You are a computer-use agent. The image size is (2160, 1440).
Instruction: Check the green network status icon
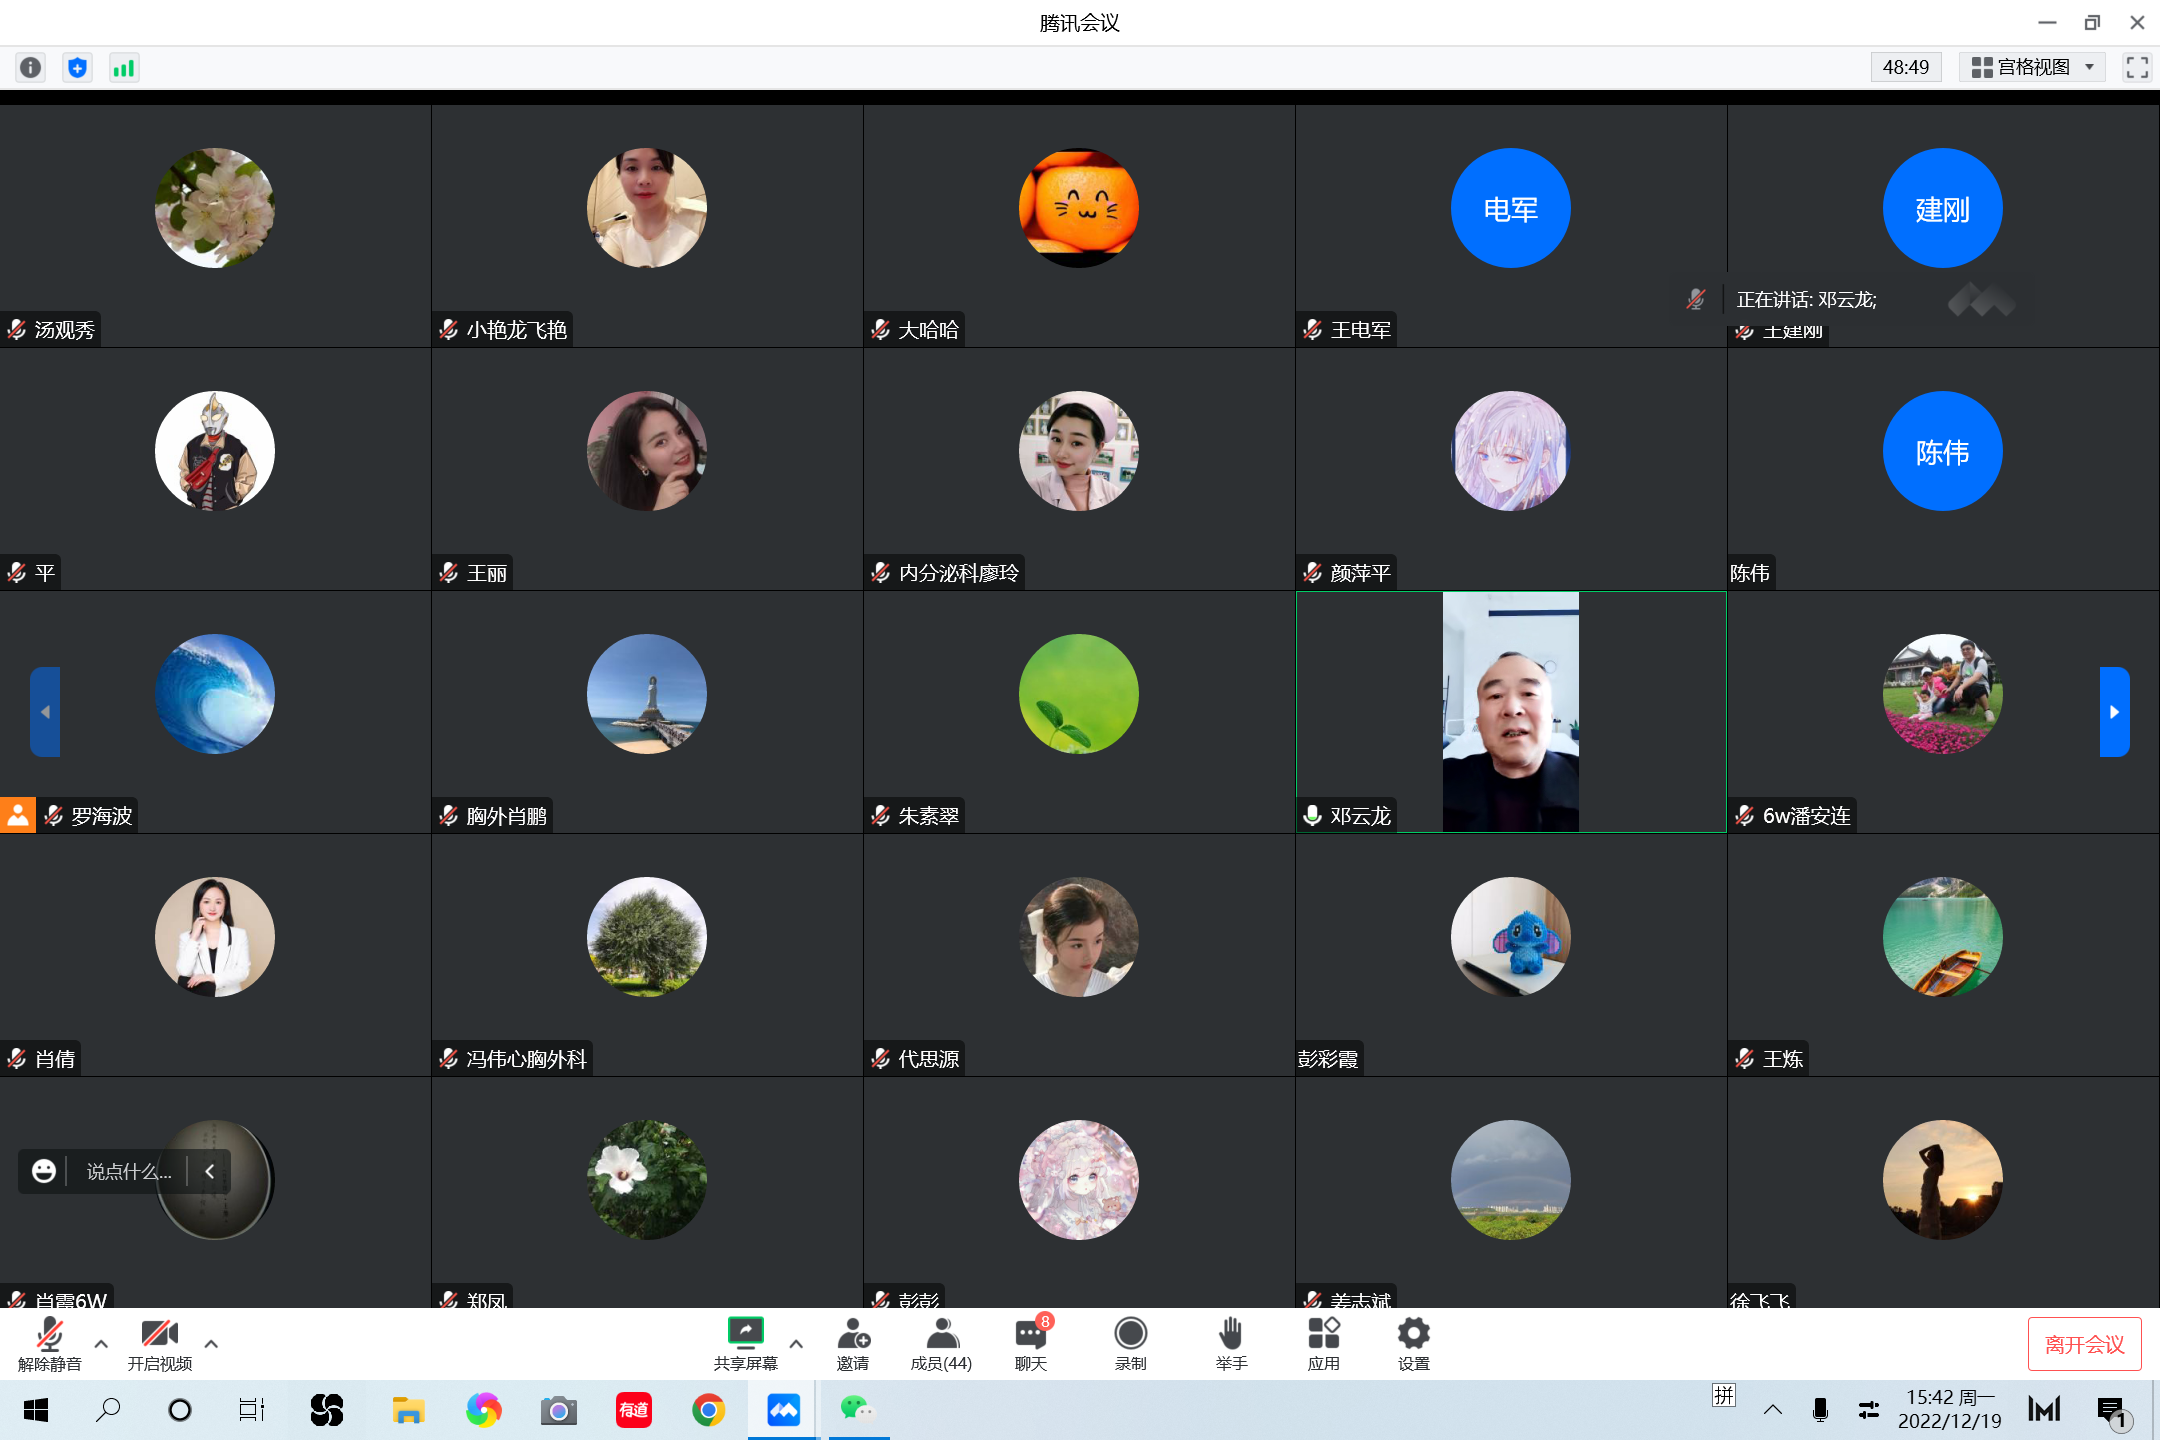click(x=124, y=68)
